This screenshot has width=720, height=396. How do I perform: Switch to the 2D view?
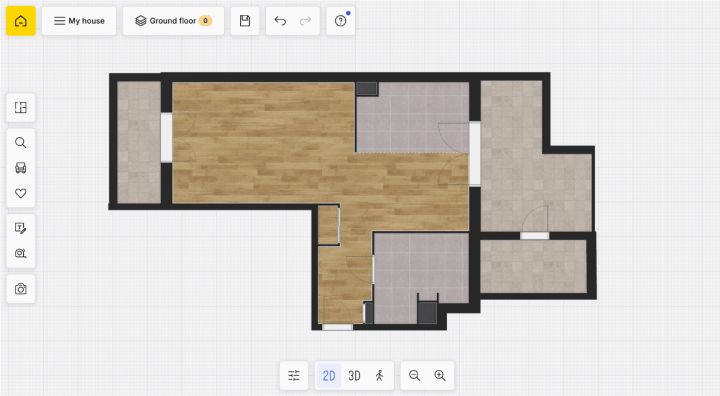[x=329, y=376]
